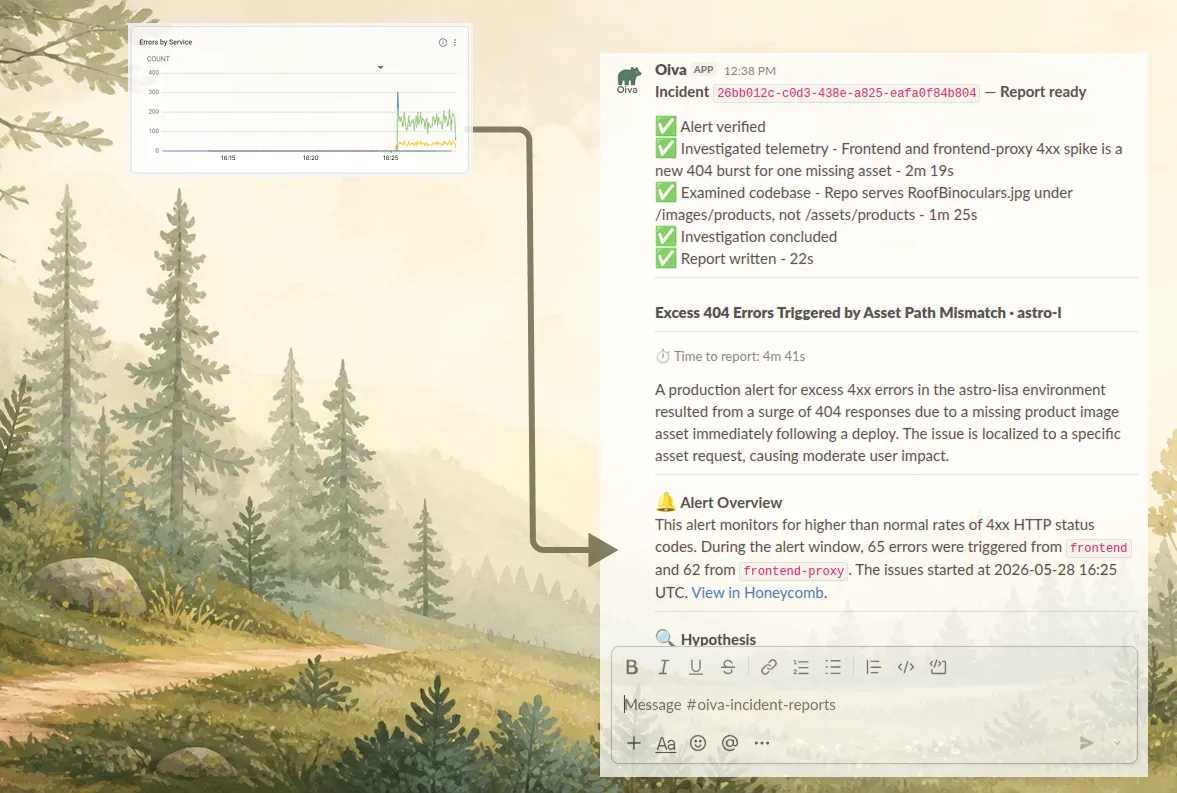Open the chart dropdown arrow under COUNT
The width and height of the screenshot is (1177, 793).
coord(381,68)
